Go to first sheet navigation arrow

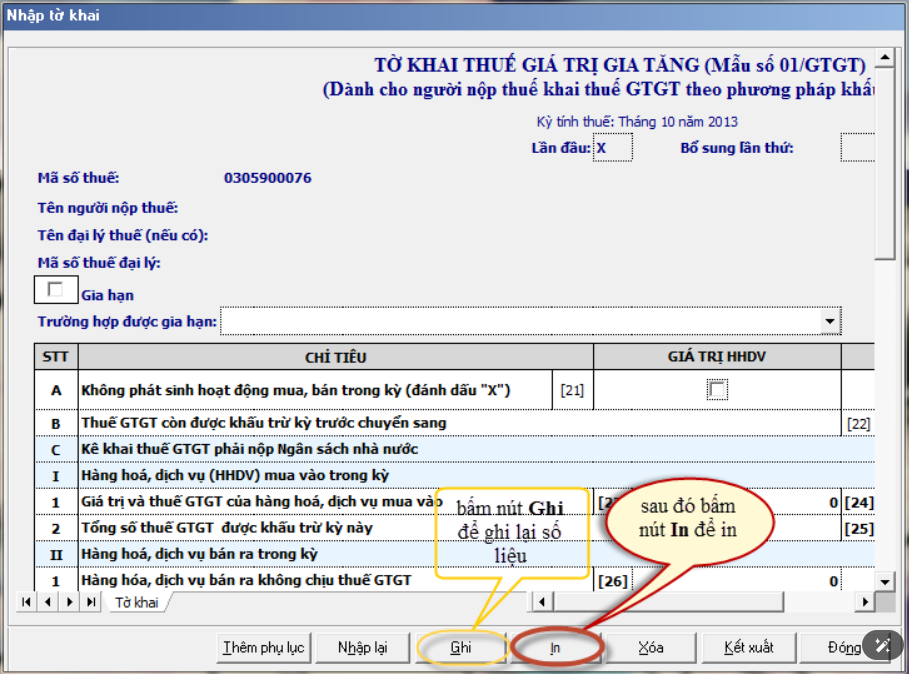[26, 602]
